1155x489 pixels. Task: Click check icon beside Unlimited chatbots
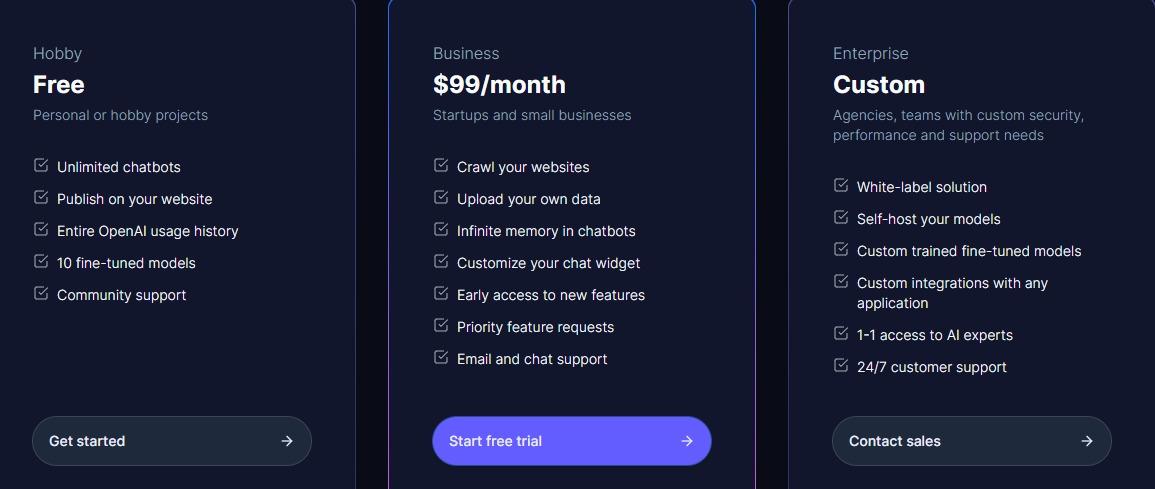[41, 165]
